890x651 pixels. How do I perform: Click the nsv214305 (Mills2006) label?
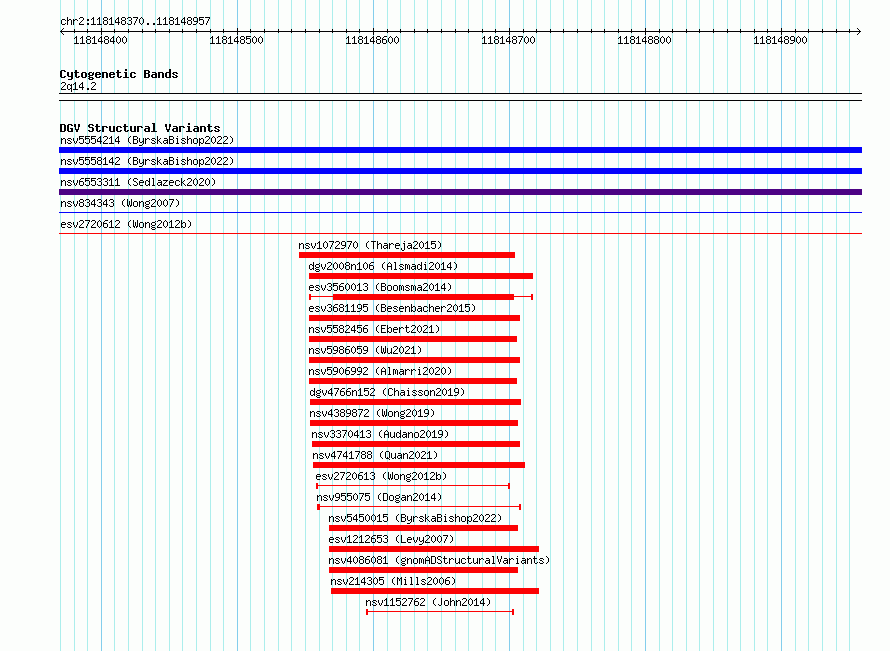(x=393, y=581)
